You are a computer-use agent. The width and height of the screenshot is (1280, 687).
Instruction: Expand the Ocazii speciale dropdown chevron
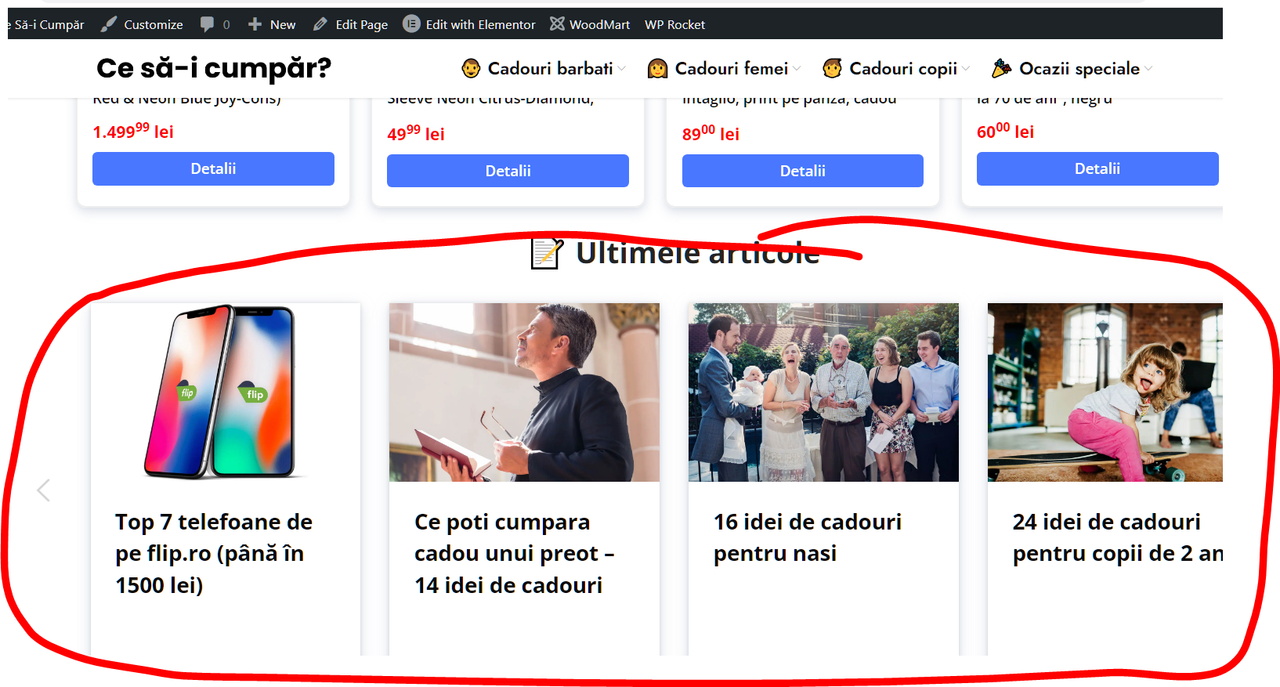[1148, 69]
